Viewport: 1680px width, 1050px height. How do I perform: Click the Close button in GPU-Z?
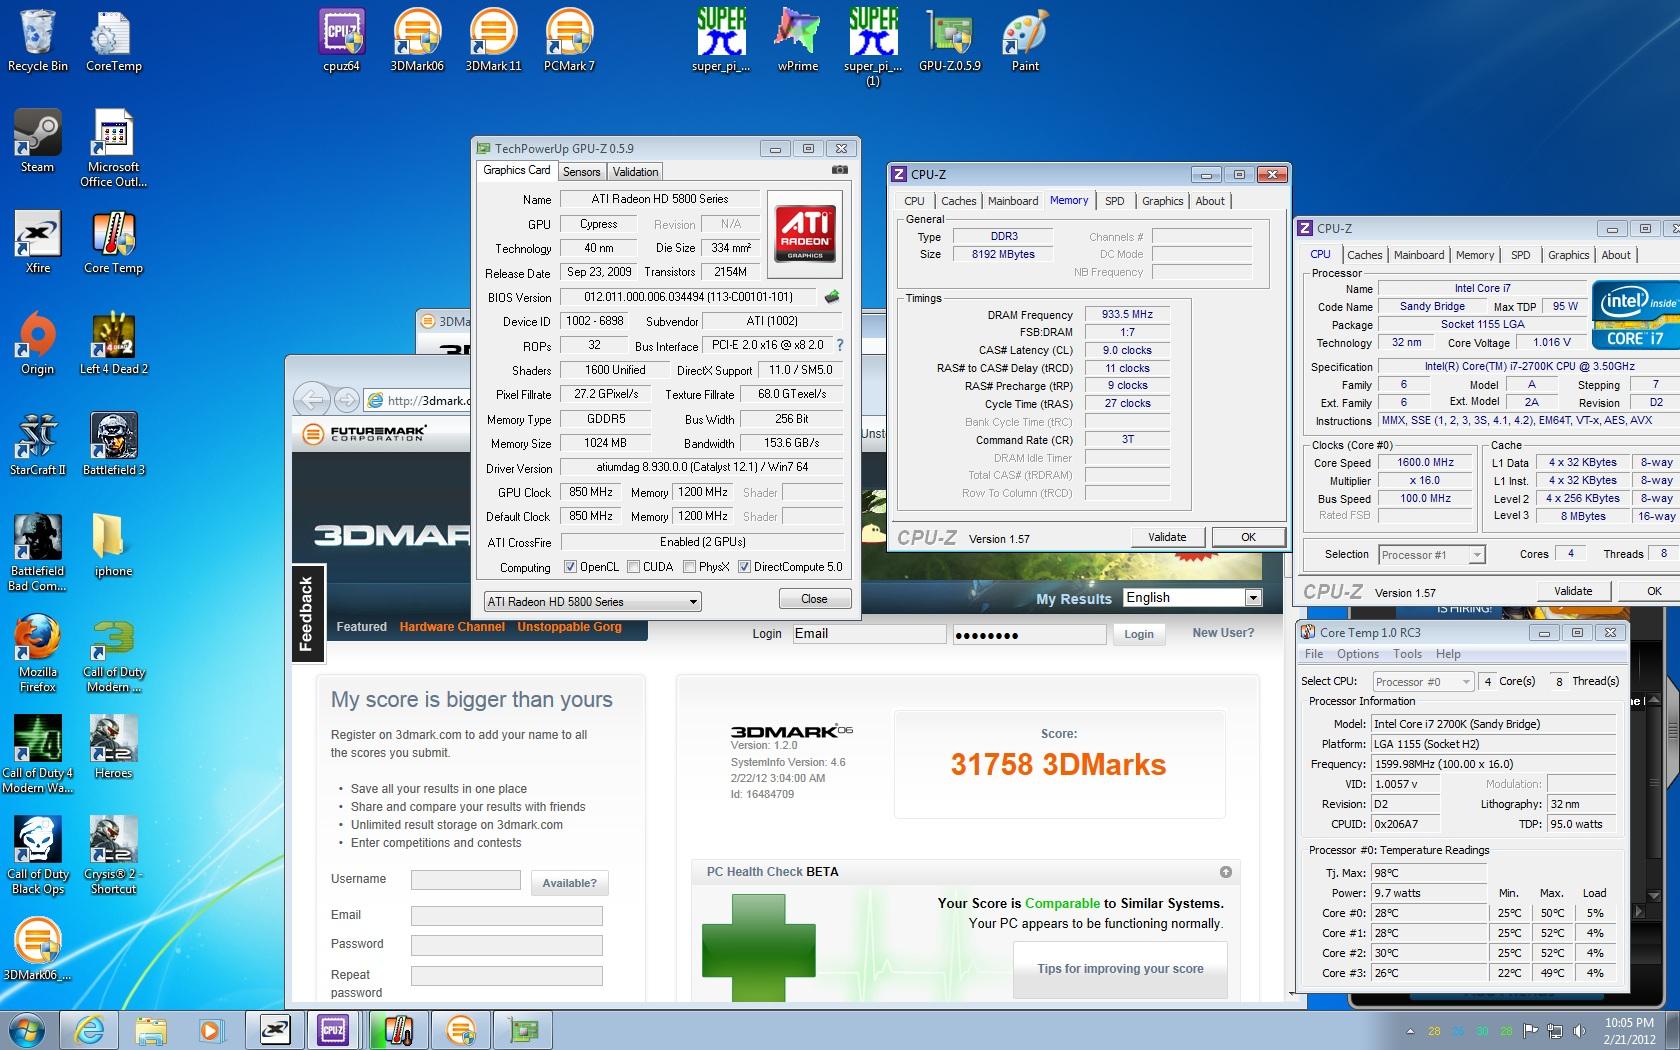[x=814, y=599]
